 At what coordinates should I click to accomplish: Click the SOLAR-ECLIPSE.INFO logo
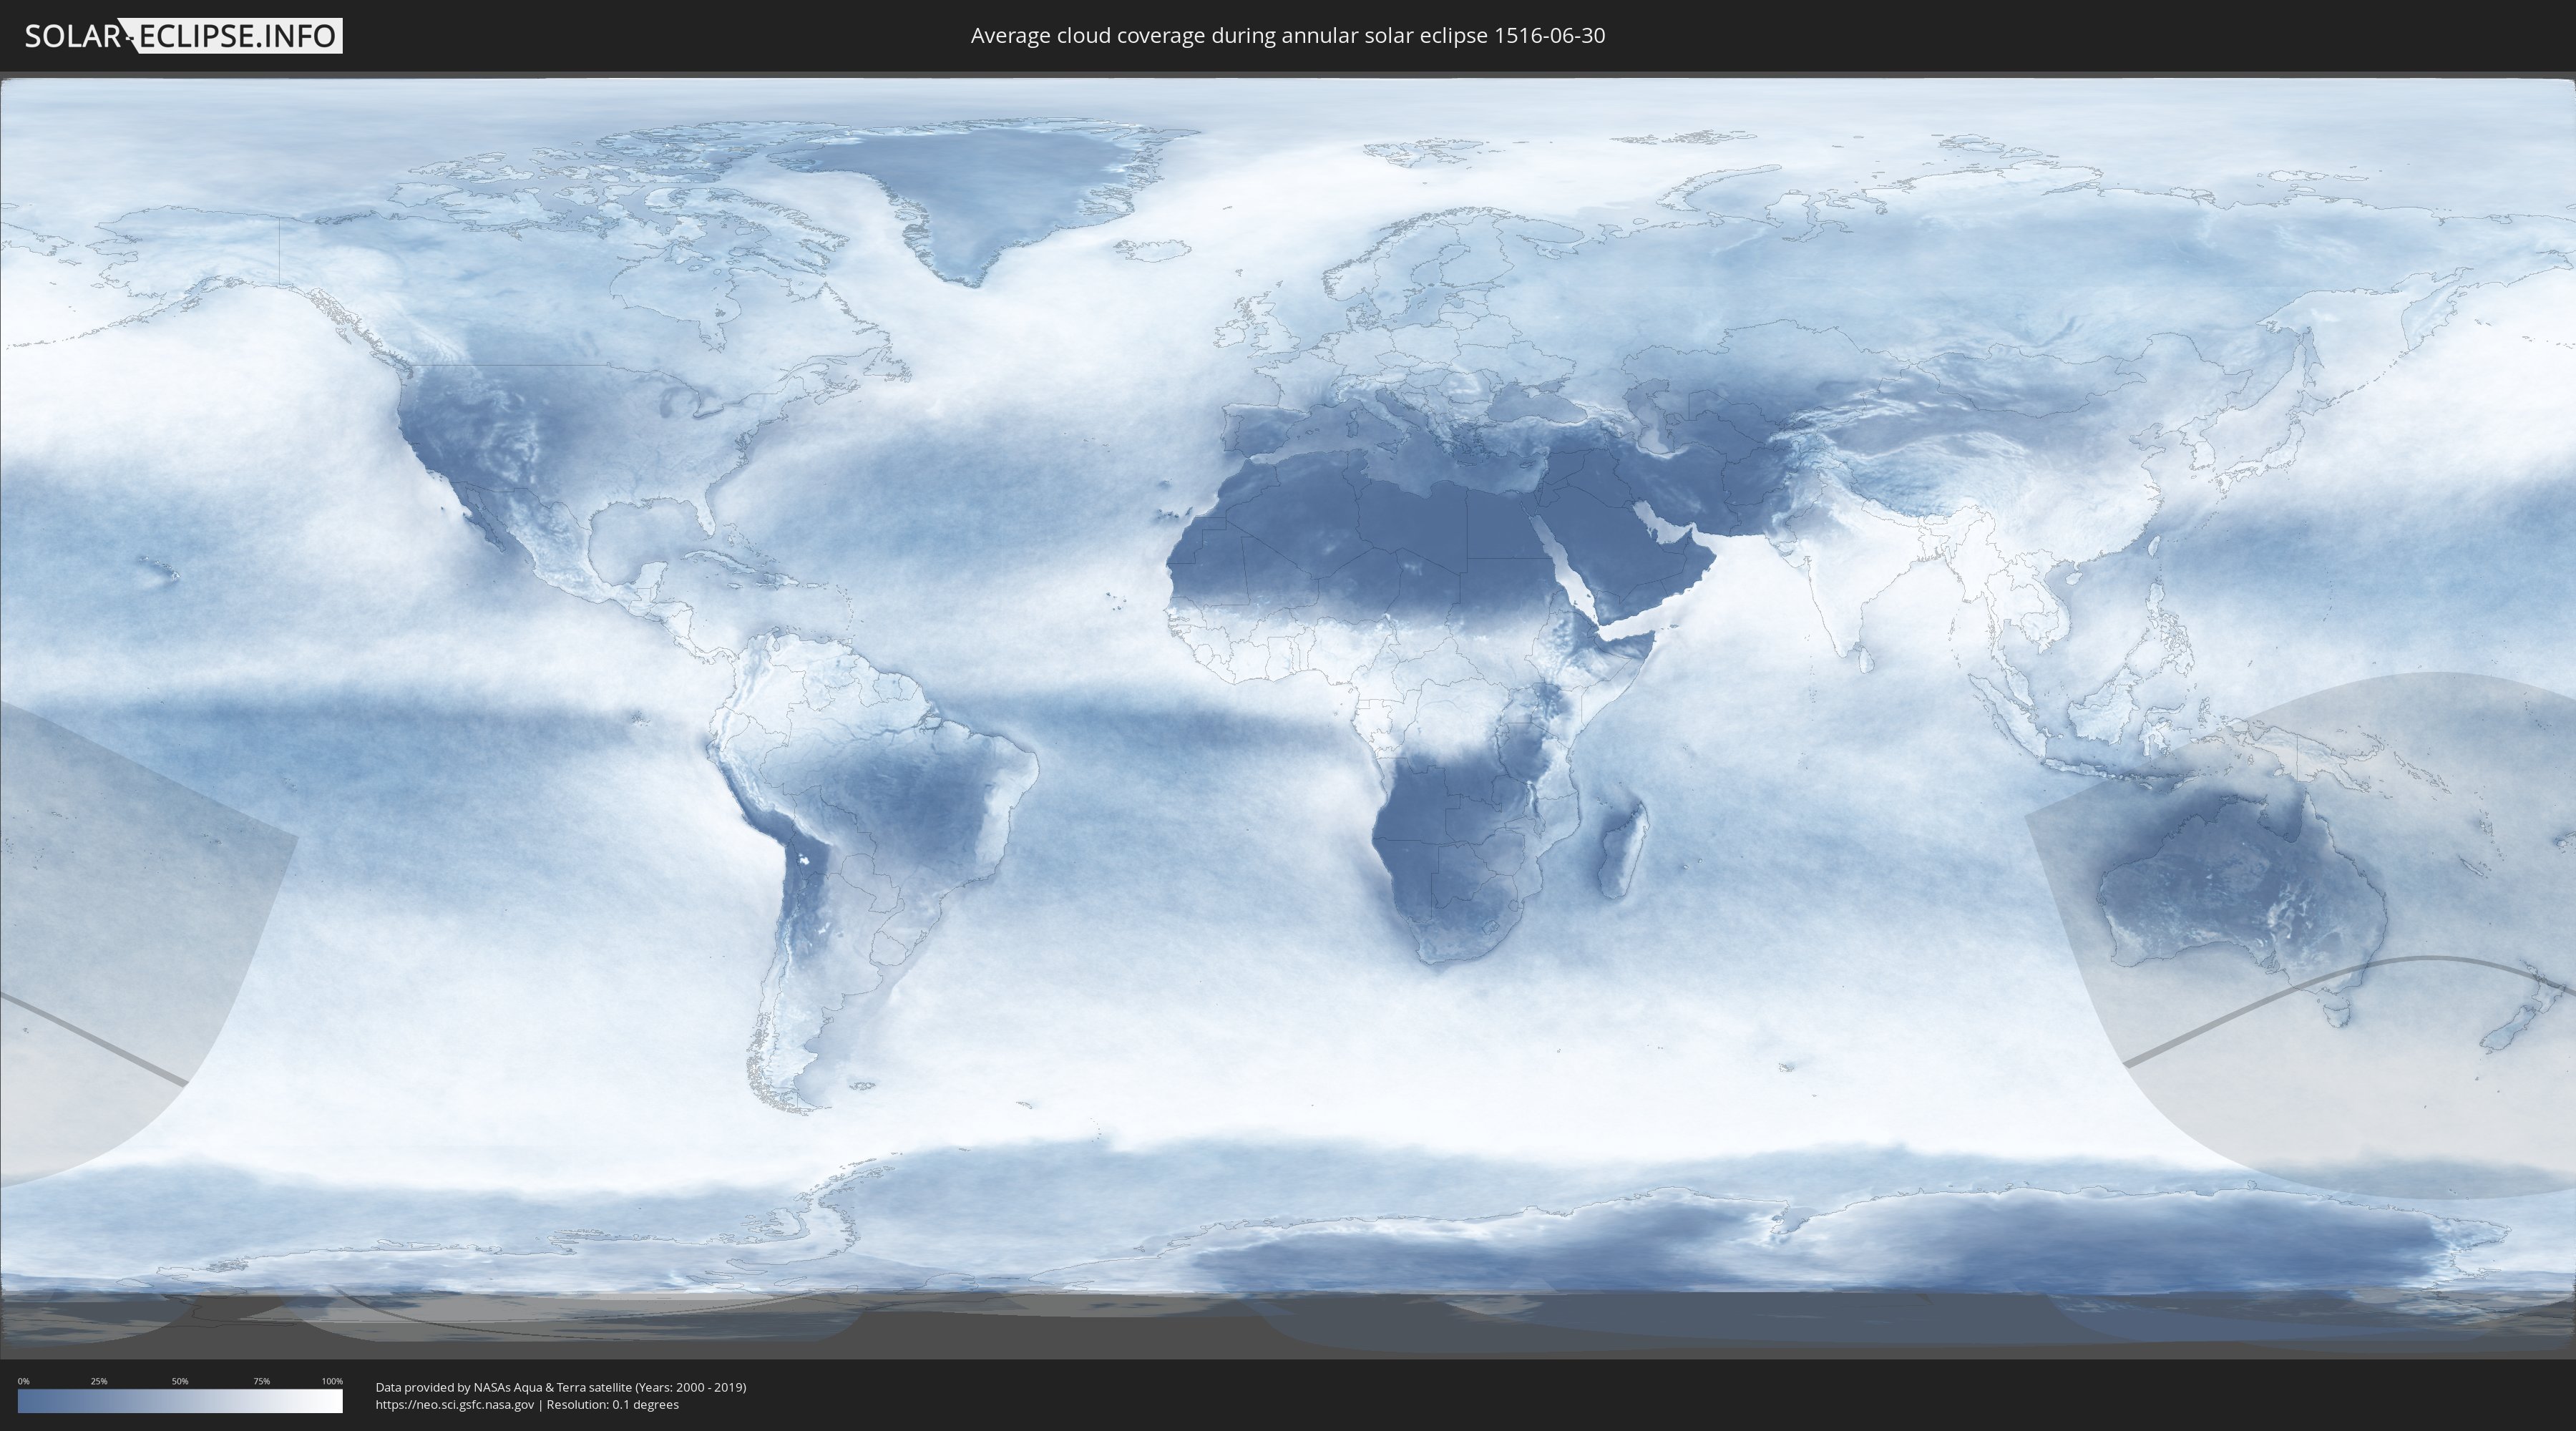pyautogui.click(x=183, y=36)
